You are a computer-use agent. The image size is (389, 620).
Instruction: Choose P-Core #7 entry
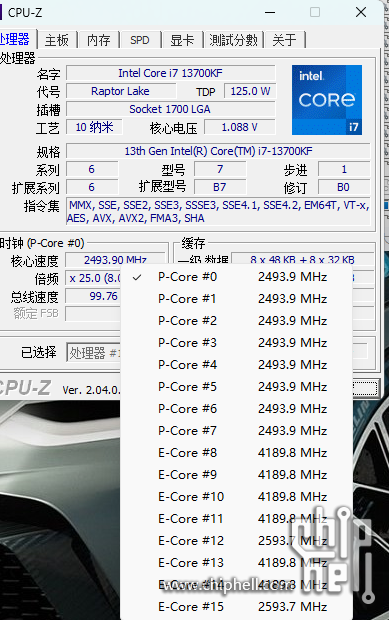coord(236,431)
